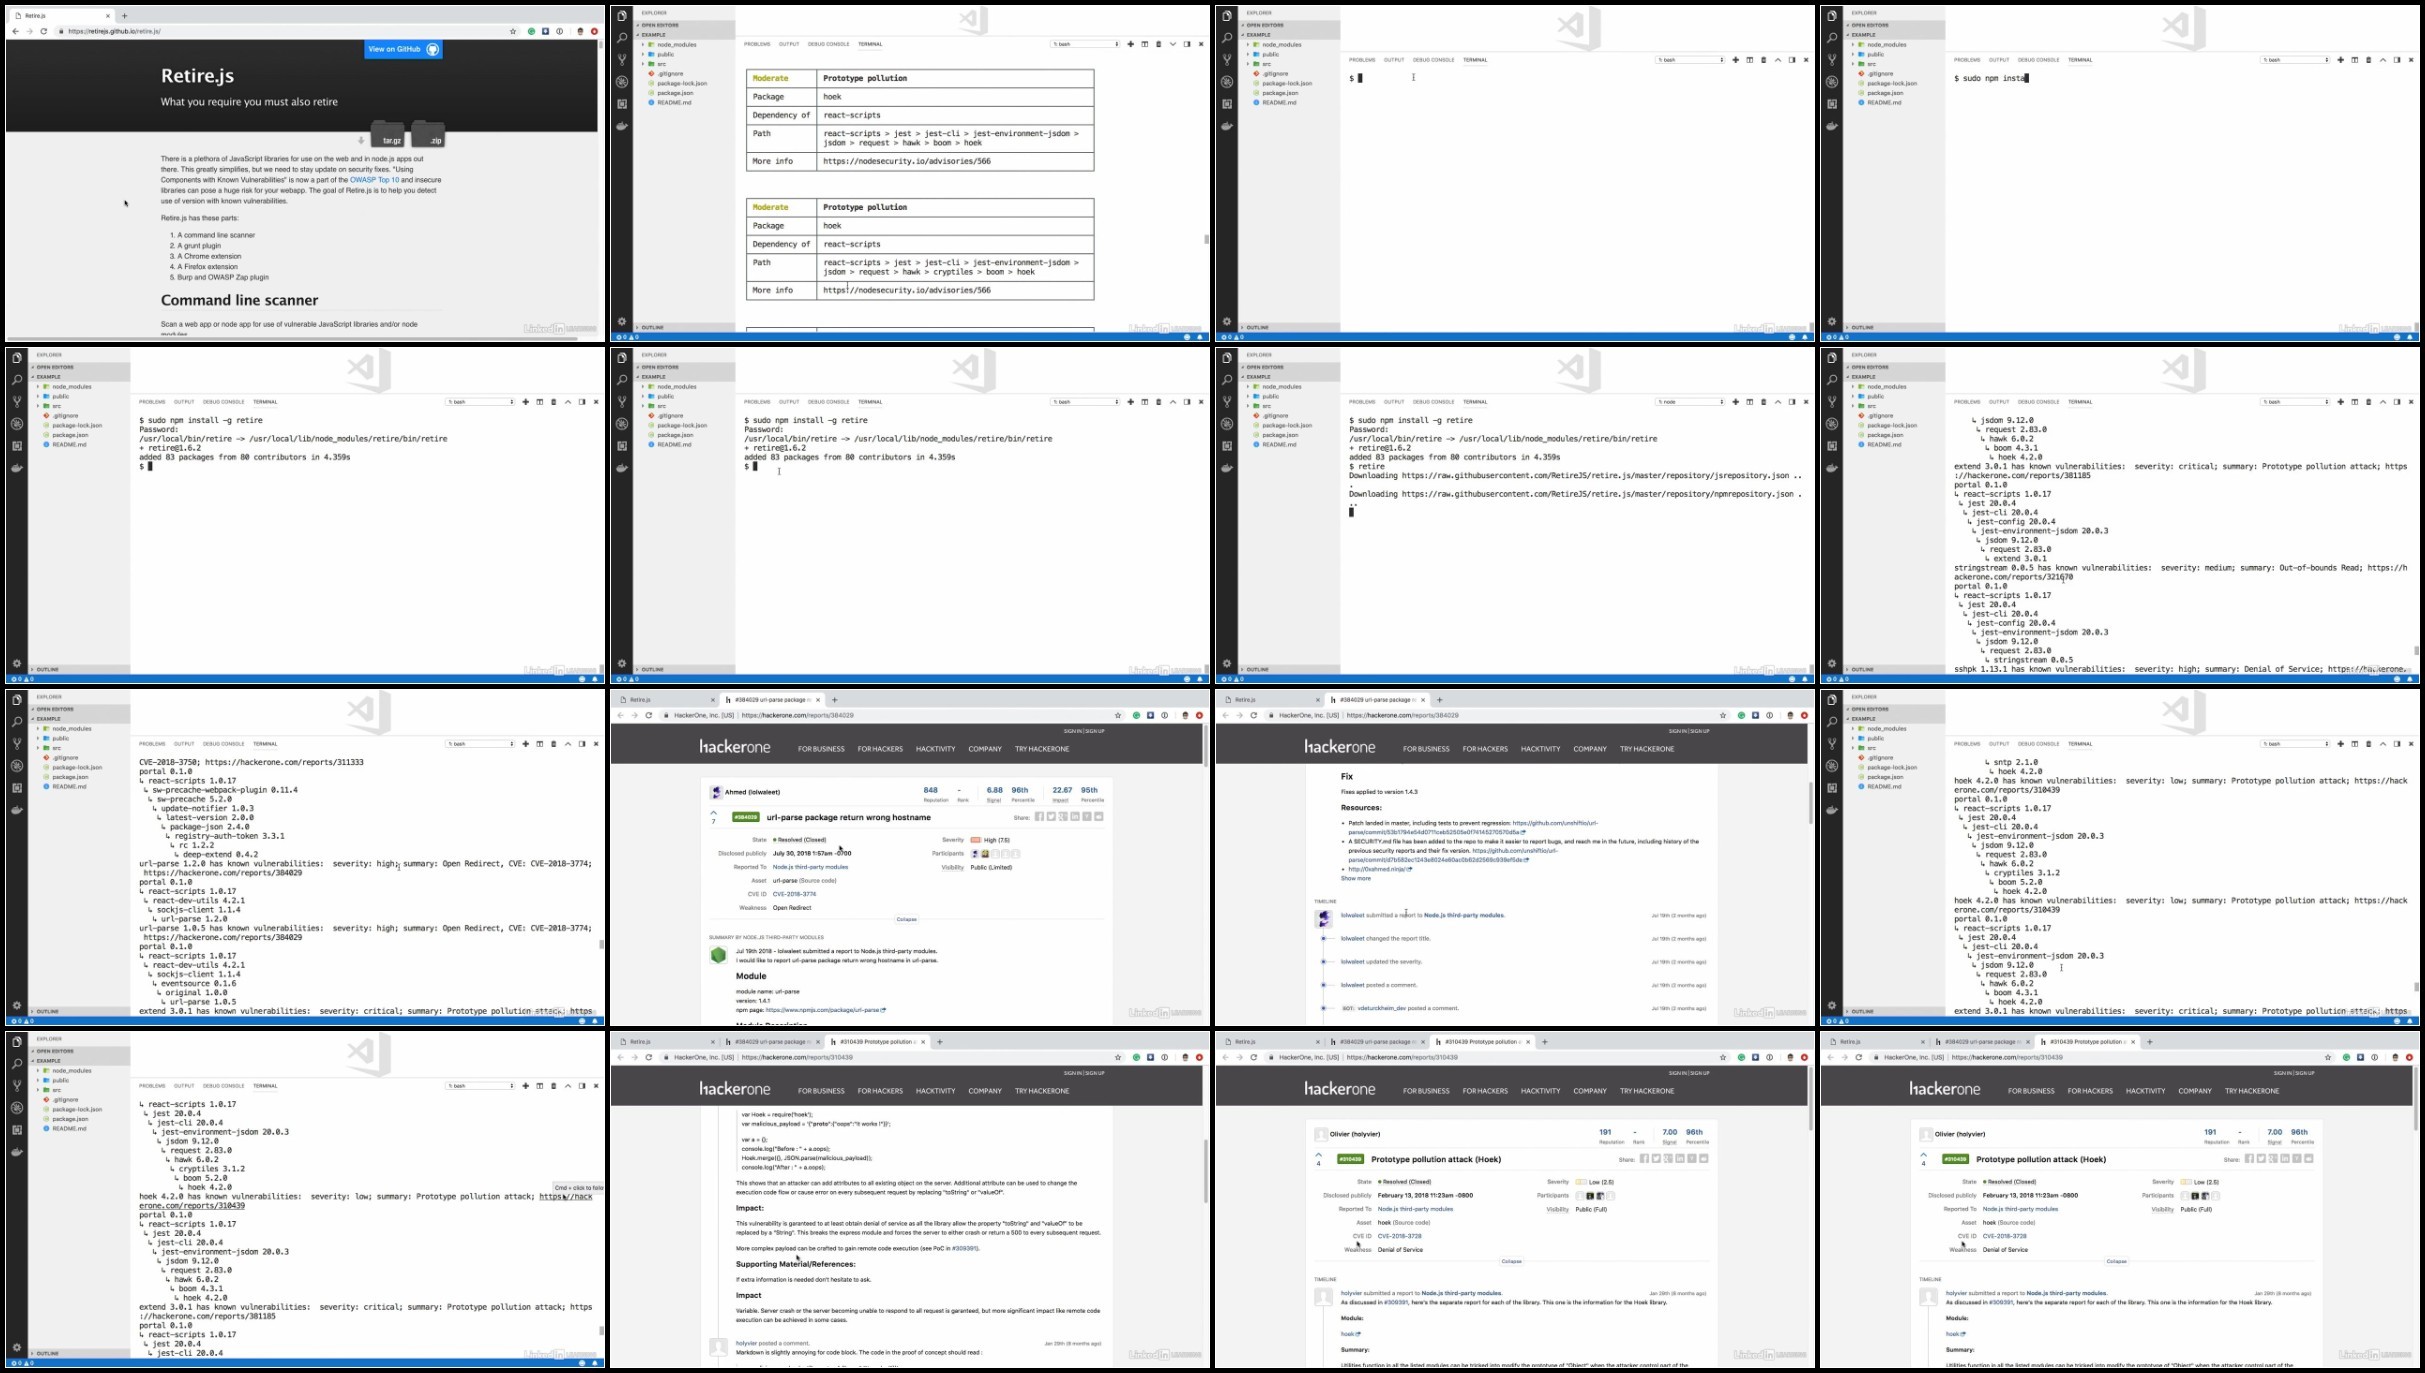The height and width of the screenshot is (1373, 2425).
Task: Open Node.js third-party modules link in Ahmed's report details
Action: click(x=810, y=867)
